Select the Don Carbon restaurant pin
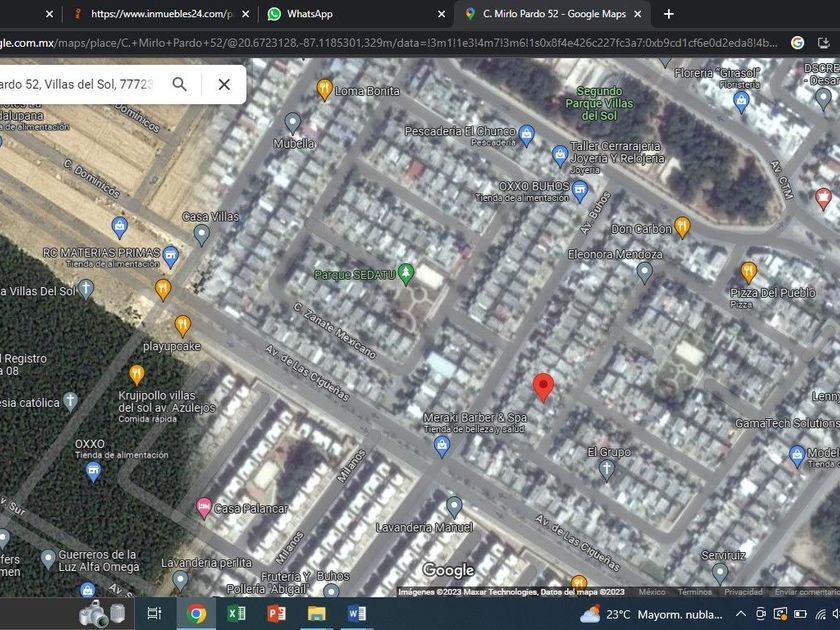The height and width of the screenshot is (630, 840). click(x=681, y=227)
